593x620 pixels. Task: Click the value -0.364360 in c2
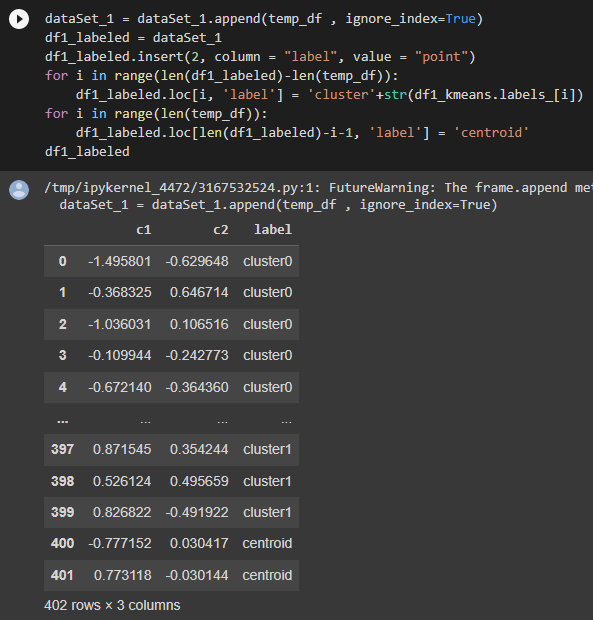click(197, 388)
